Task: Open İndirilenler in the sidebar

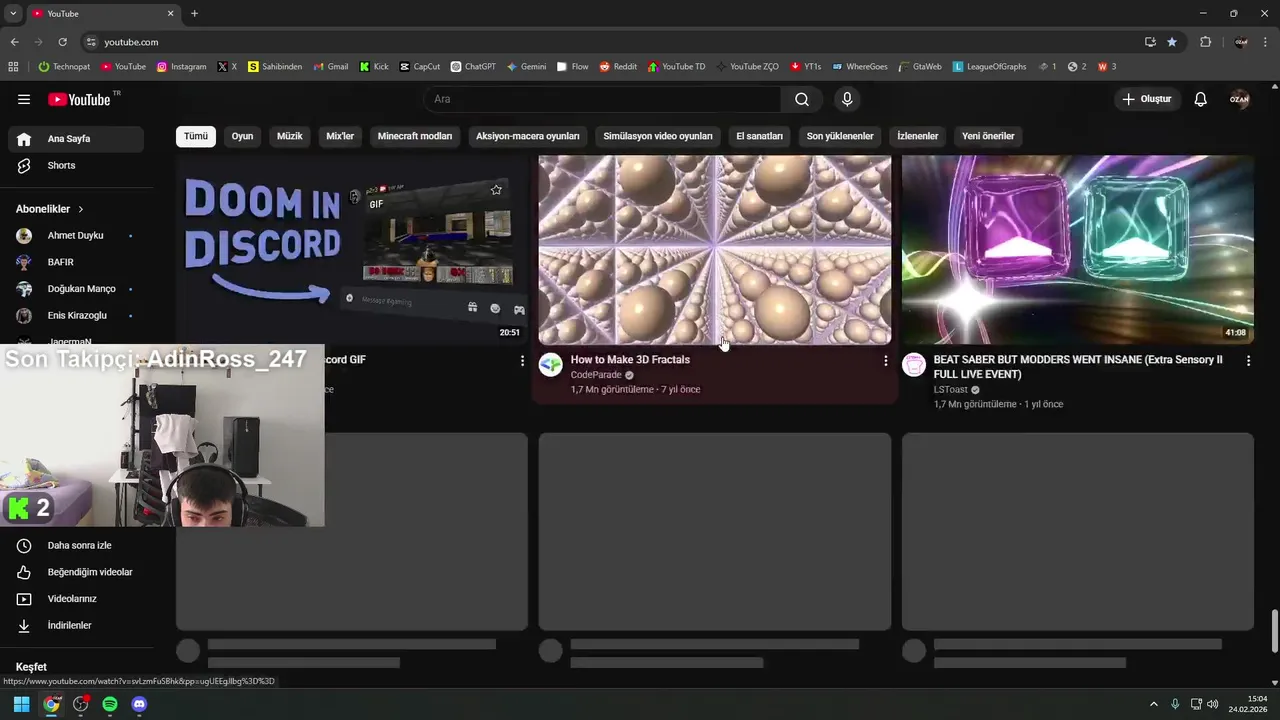Action: [76, 625]
